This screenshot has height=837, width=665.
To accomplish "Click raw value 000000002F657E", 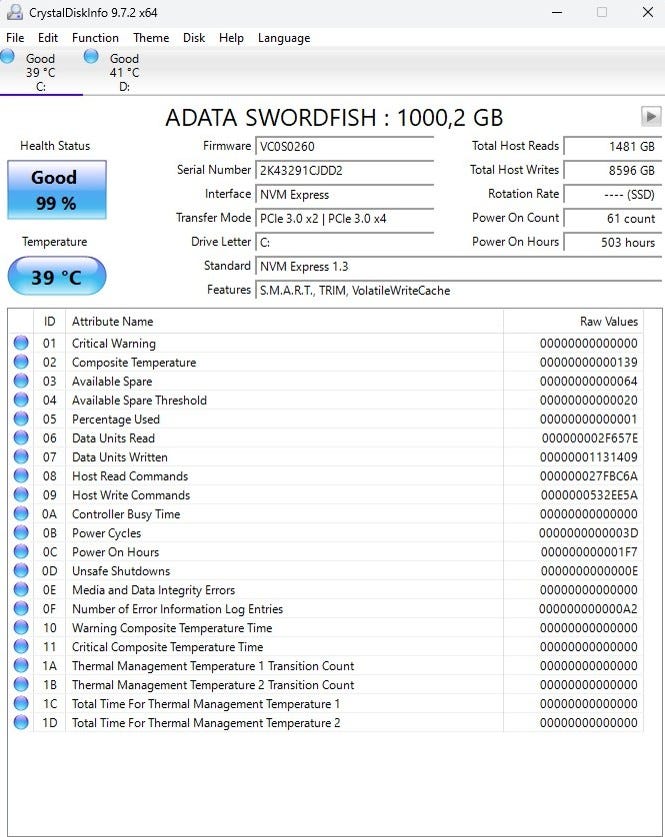I will tap(589, 438).
